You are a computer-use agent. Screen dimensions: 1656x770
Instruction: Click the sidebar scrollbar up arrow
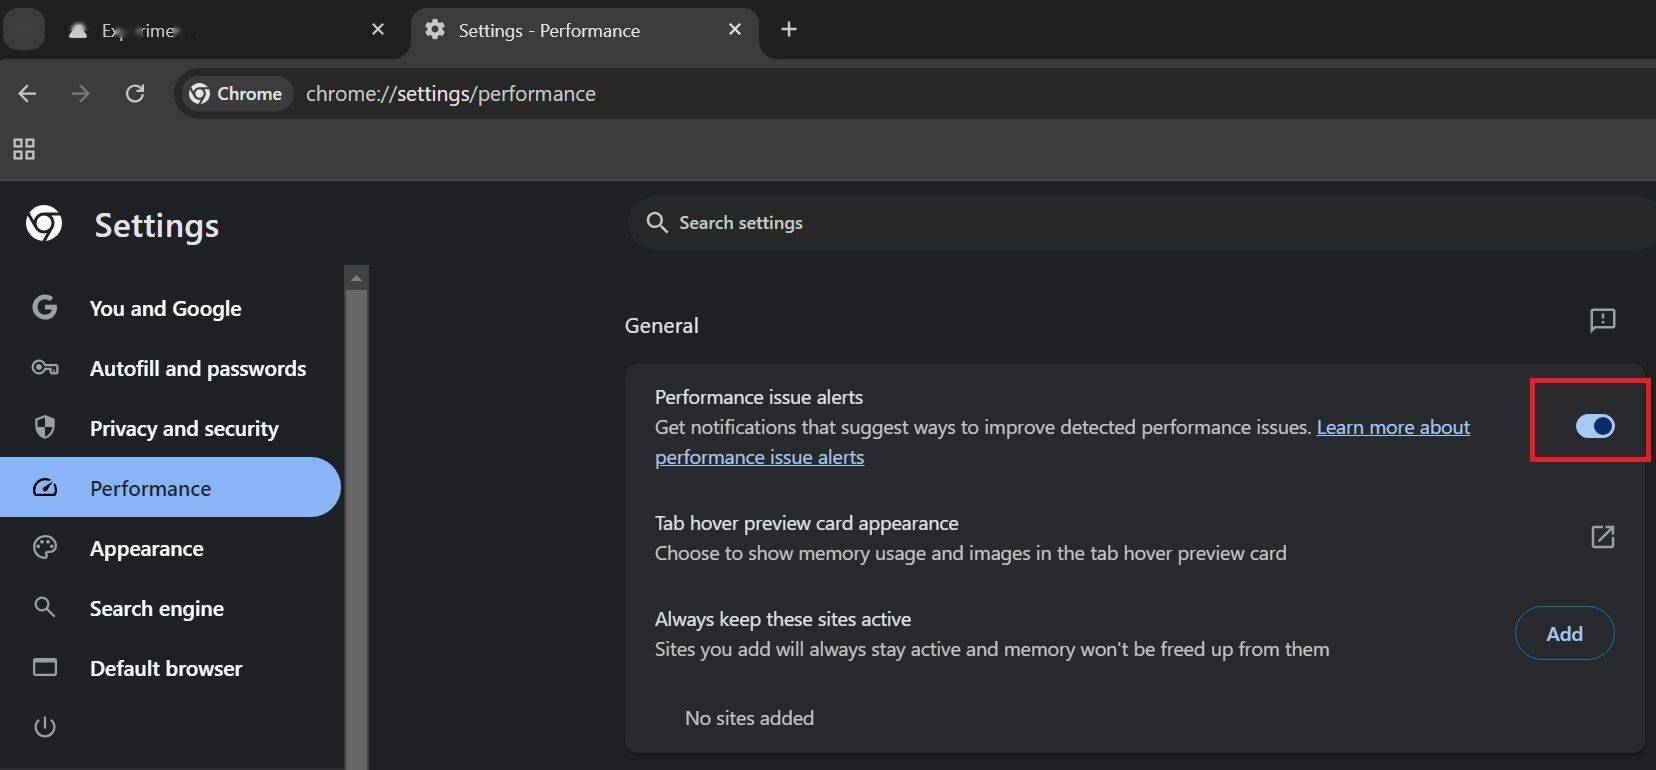click(356, 277)
